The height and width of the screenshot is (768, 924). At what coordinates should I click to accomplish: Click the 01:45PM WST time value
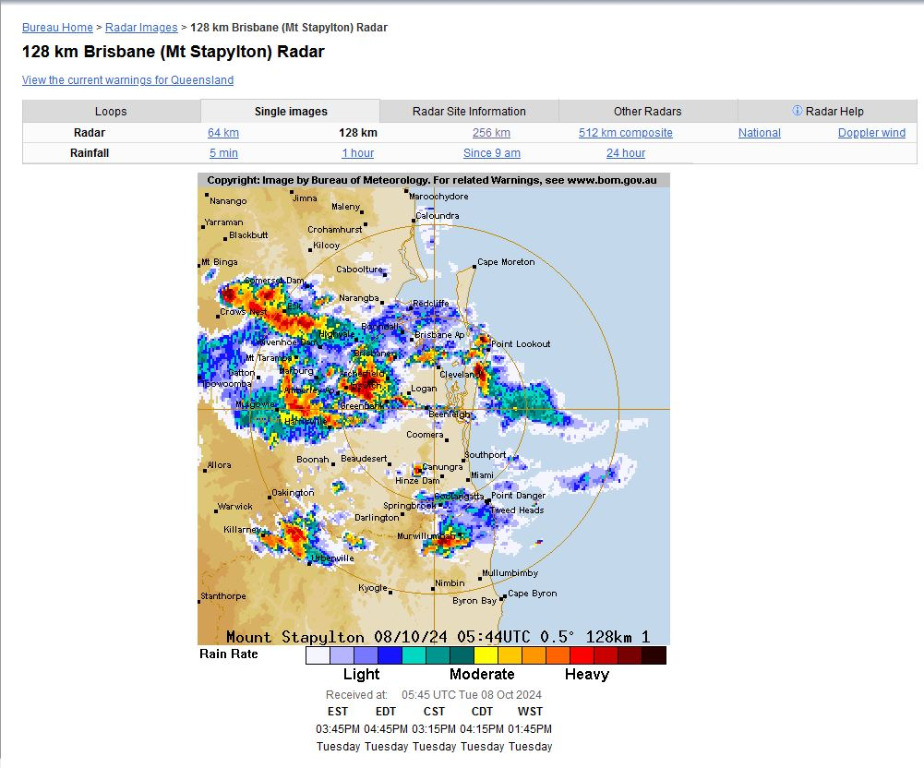coord(530,729)
